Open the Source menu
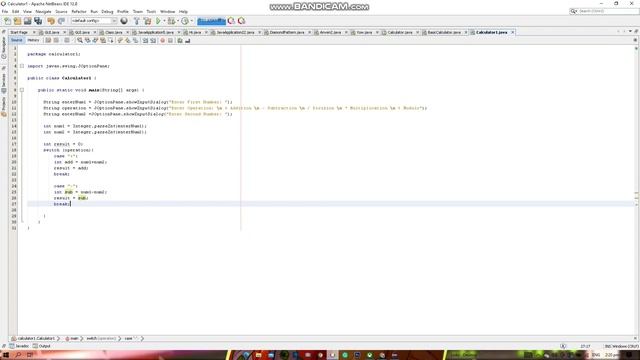640x360 pixels. (x=61, y=11)
